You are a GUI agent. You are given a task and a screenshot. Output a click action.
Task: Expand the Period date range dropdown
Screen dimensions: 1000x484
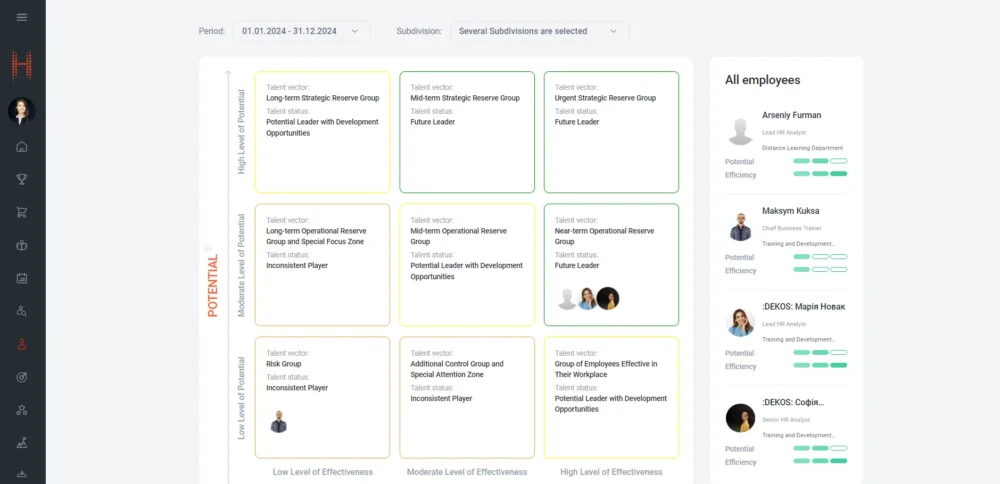[301, 31]
